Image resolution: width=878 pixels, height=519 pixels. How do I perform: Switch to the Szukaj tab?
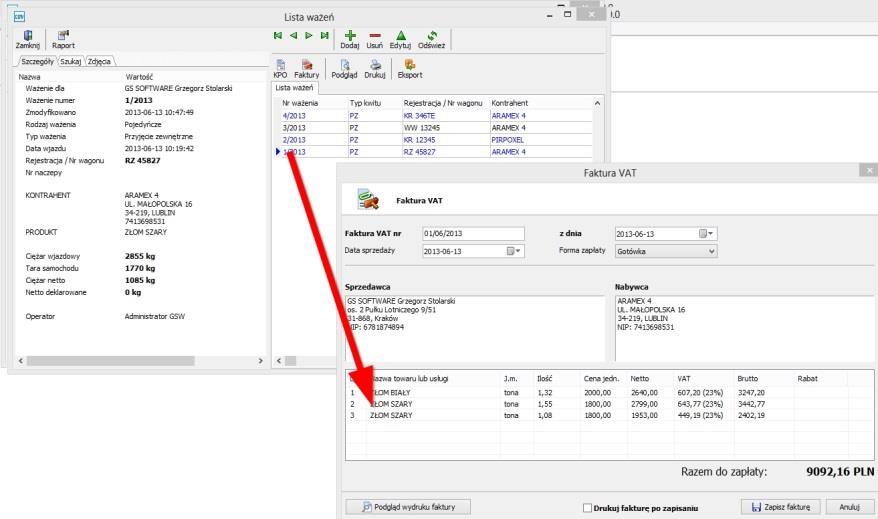71,62
